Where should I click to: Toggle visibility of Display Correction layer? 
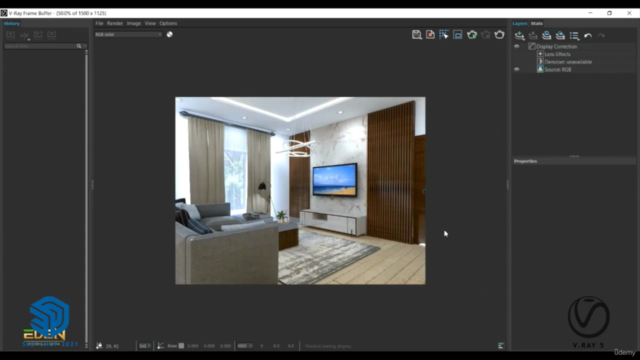[516, 47]
